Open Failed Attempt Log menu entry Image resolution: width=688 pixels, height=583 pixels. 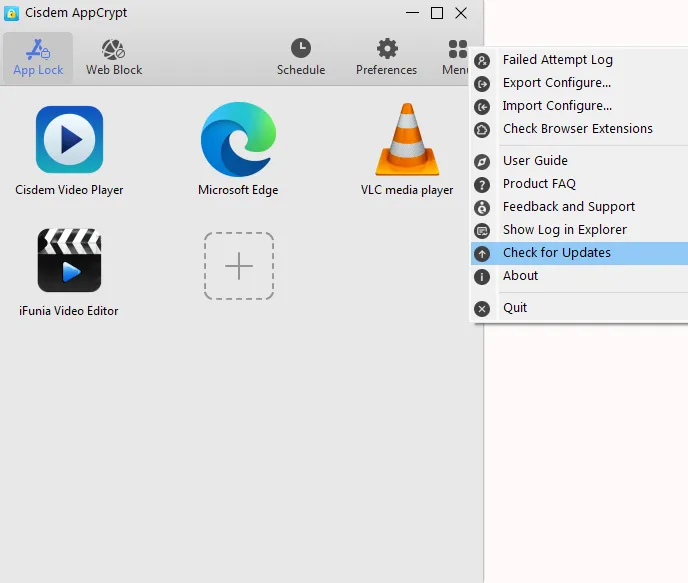(x=579, y=60)
